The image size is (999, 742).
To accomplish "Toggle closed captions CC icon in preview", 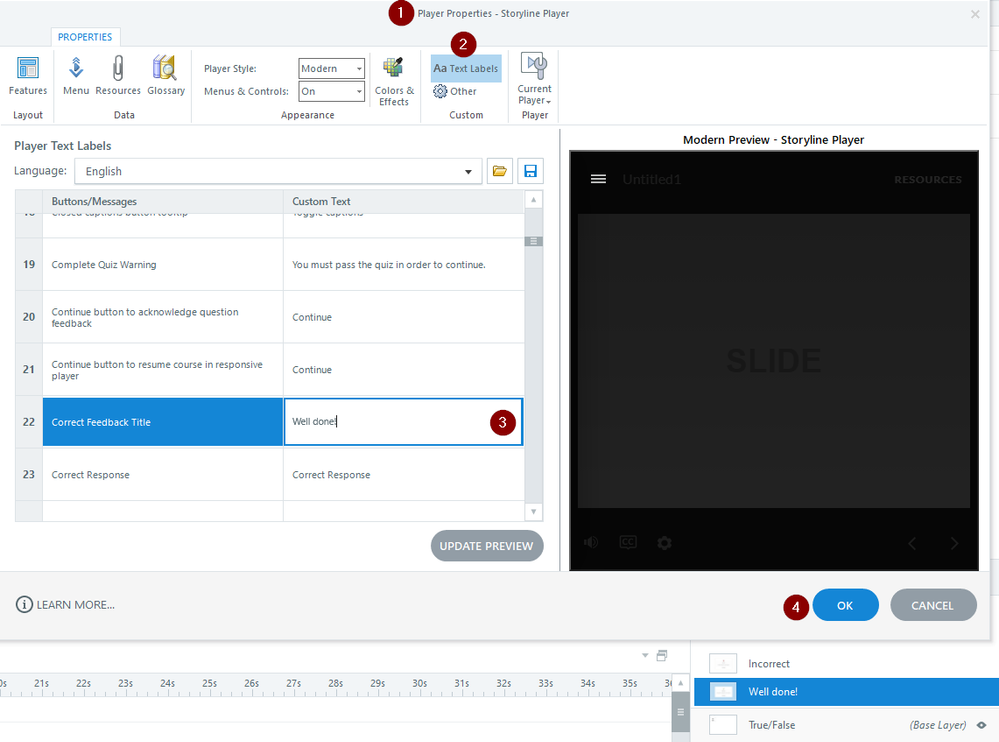I will 628,542.
